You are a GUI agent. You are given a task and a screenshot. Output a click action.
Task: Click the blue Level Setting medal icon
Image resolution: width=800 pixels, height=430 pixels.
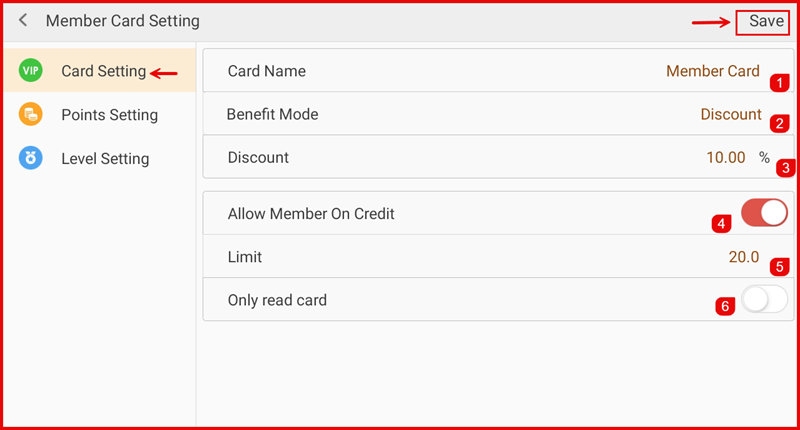30,158
